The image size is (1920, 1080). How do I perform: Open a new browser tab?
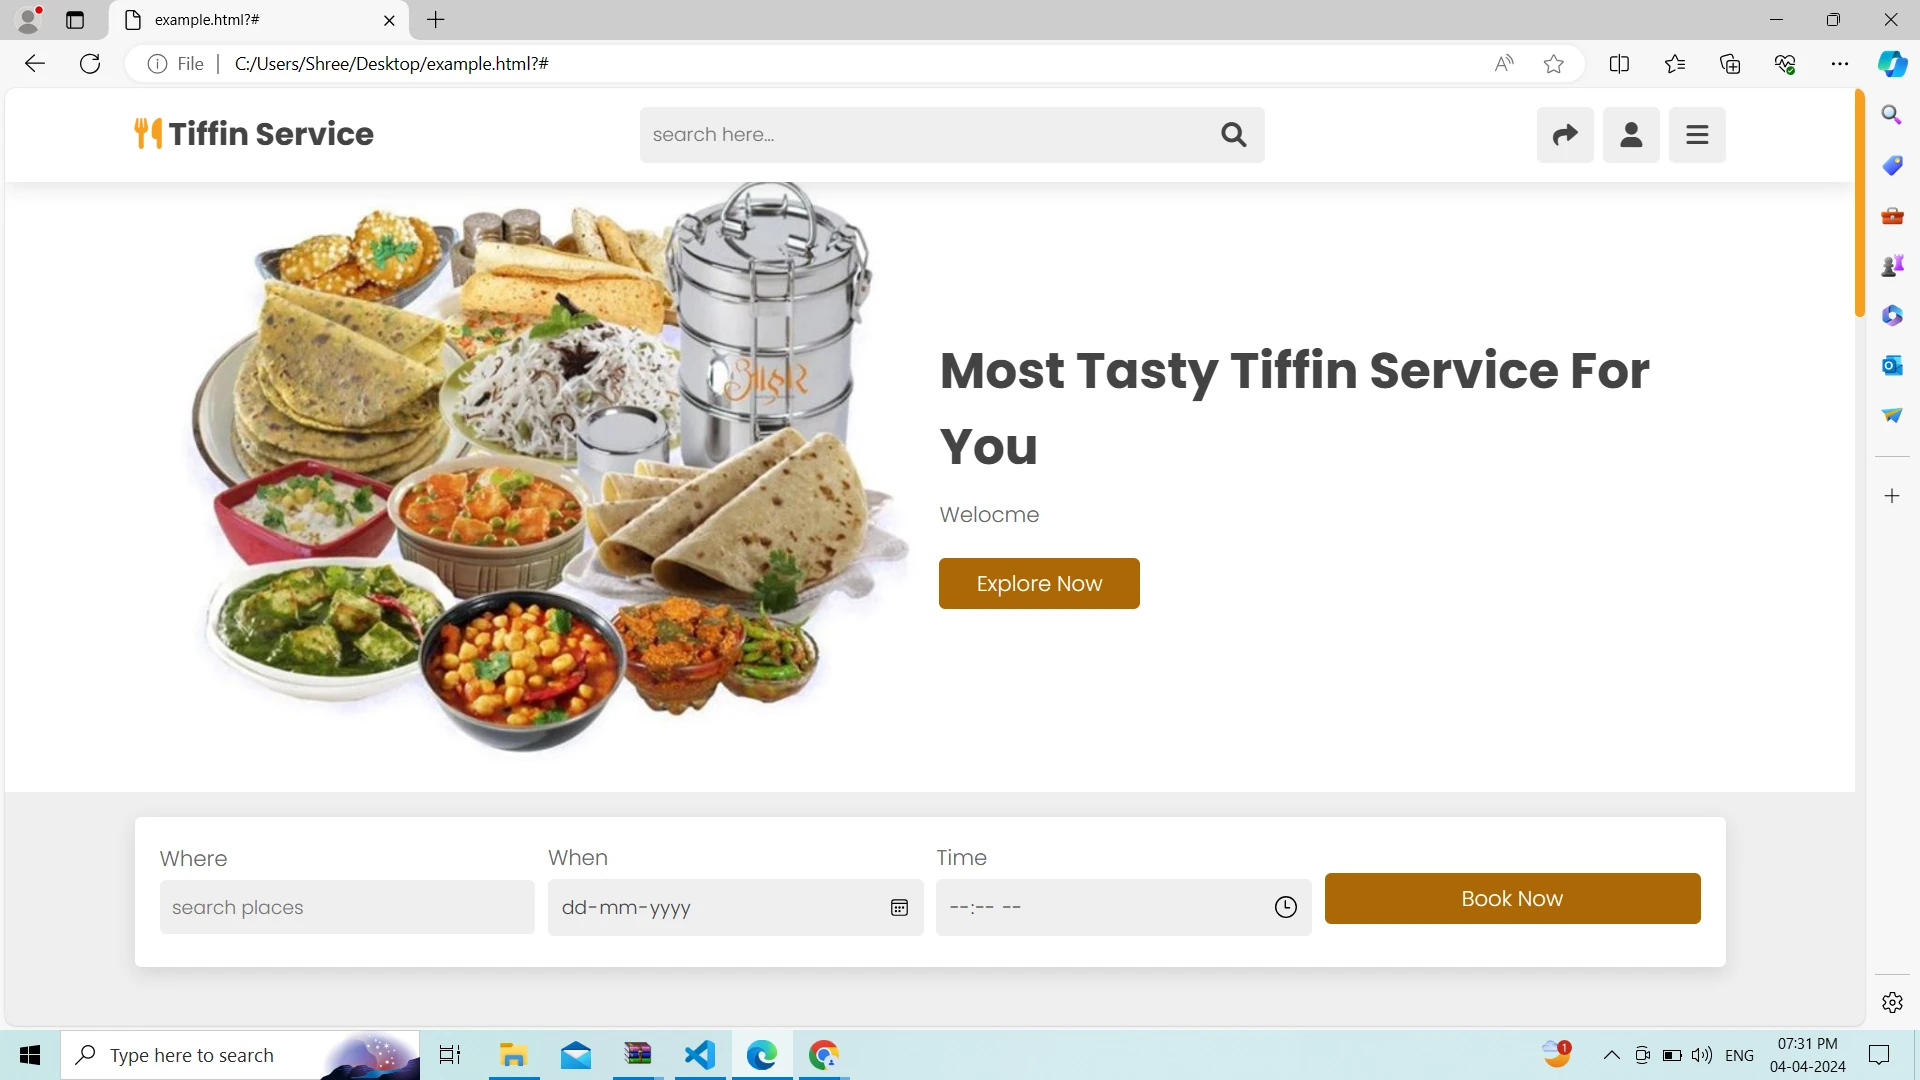pos(436,20)
